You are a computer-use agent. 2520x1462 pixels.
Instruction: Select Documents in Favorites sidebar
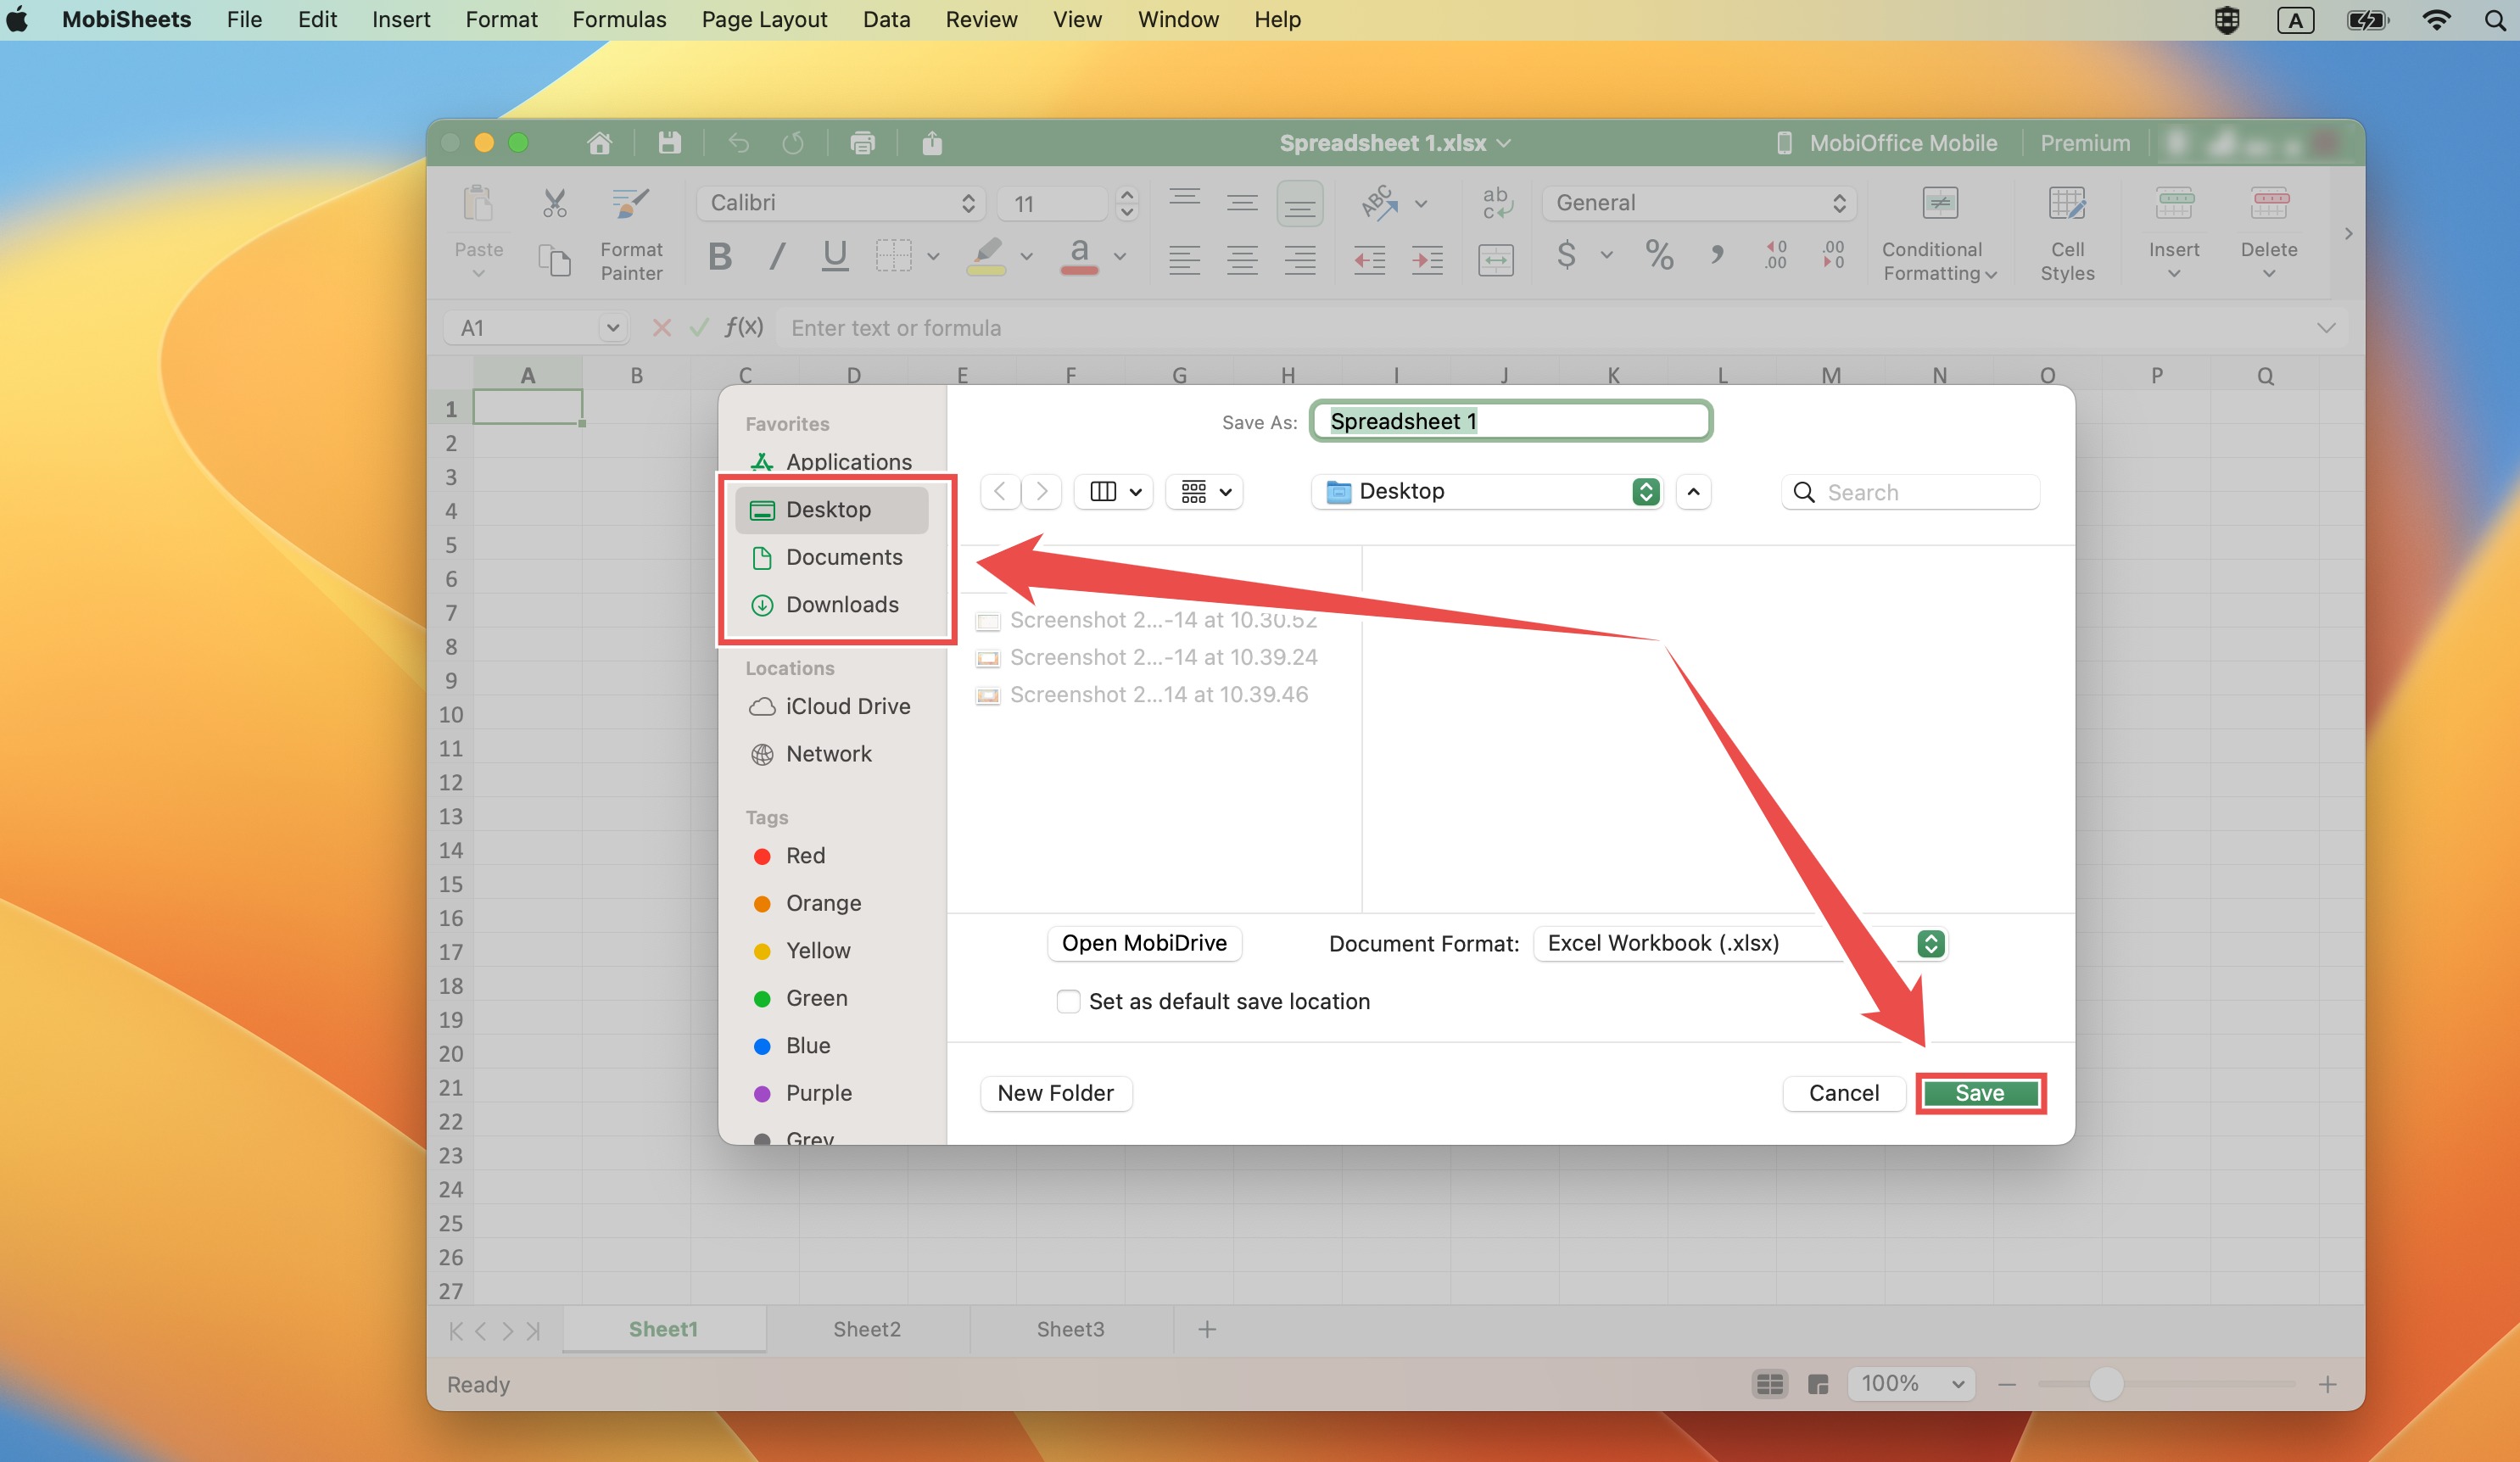pyautogui.click(x=833, y=557)
